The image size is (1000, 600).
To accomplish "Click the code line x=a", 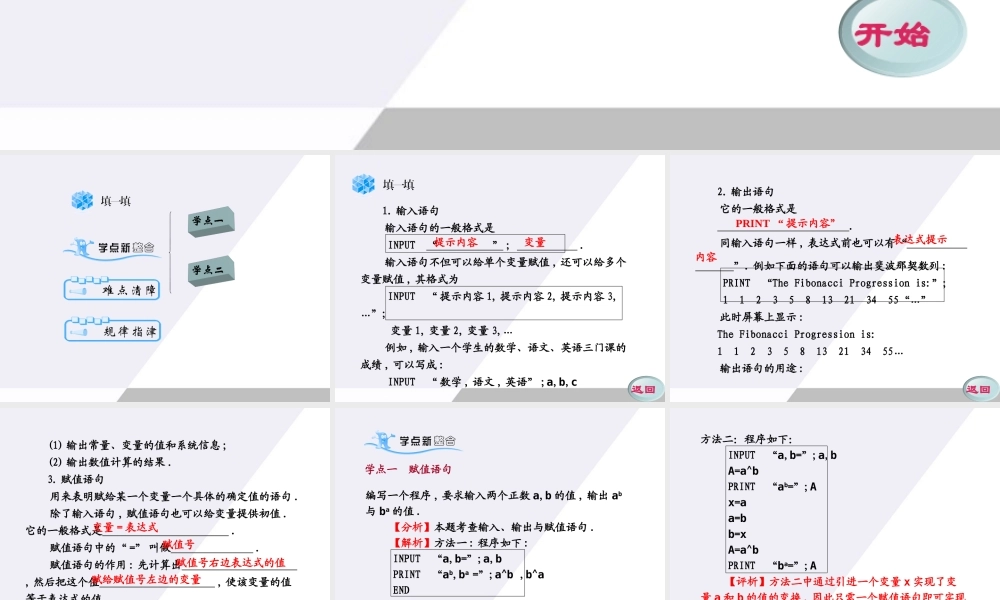I will pos(737,502).
